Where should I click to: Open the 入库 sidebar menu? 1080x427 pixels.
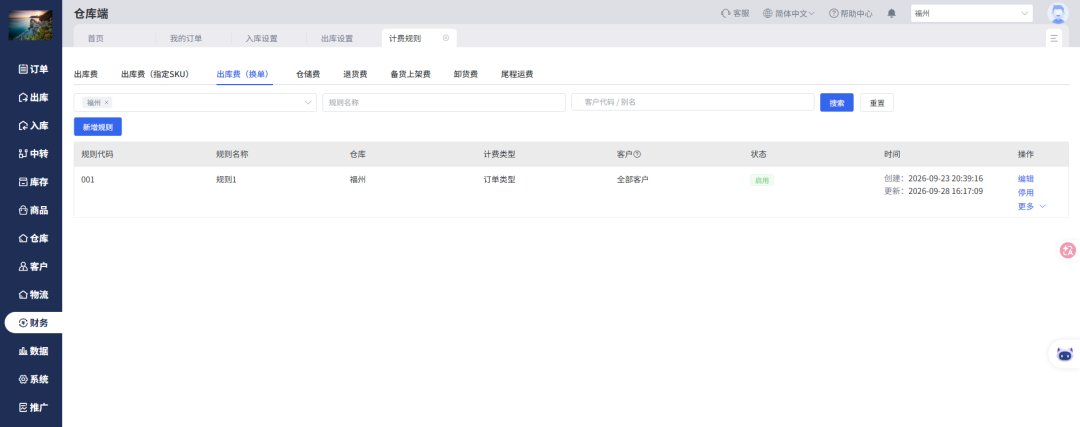[33, 125]
